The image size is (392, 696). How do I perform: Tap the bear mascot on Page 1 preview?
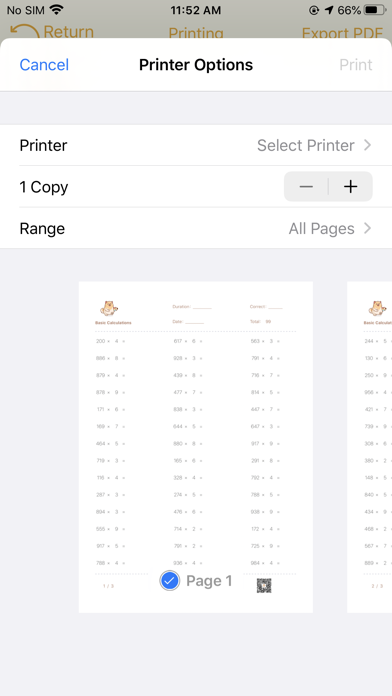click(x=109, y=308)
